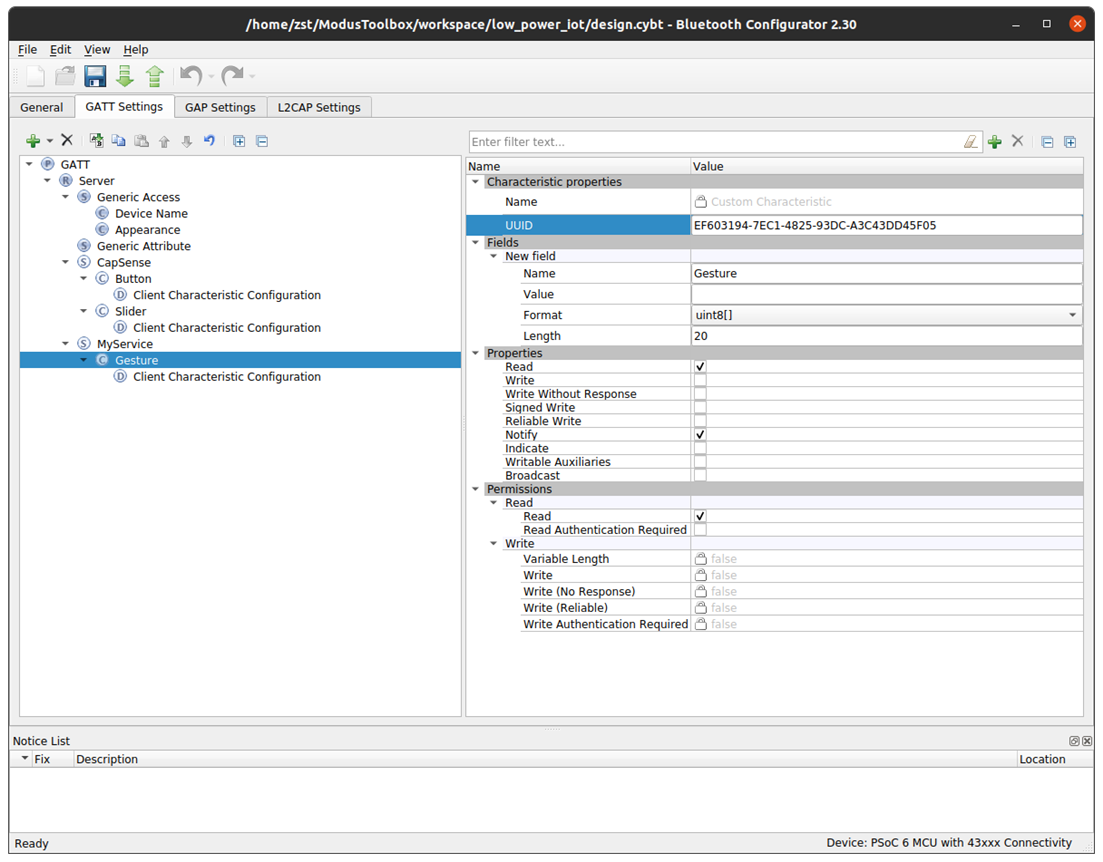Viewport: 1103px width, 862px height.
Task: Toggle the Indicate property checkbox
Action: coord(700,449)
